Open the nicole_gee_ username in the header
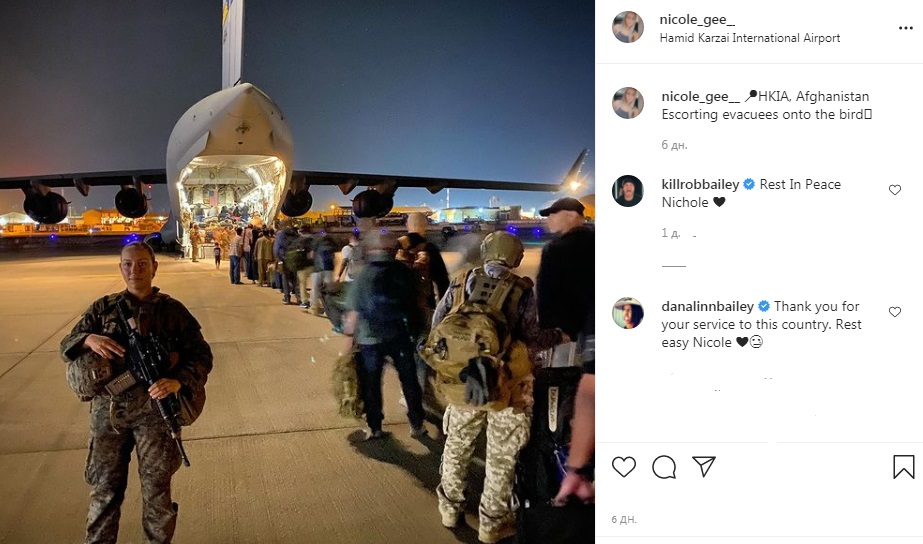Image resolution: width=923 pixels, height=544 pixels. pos(697,19)
